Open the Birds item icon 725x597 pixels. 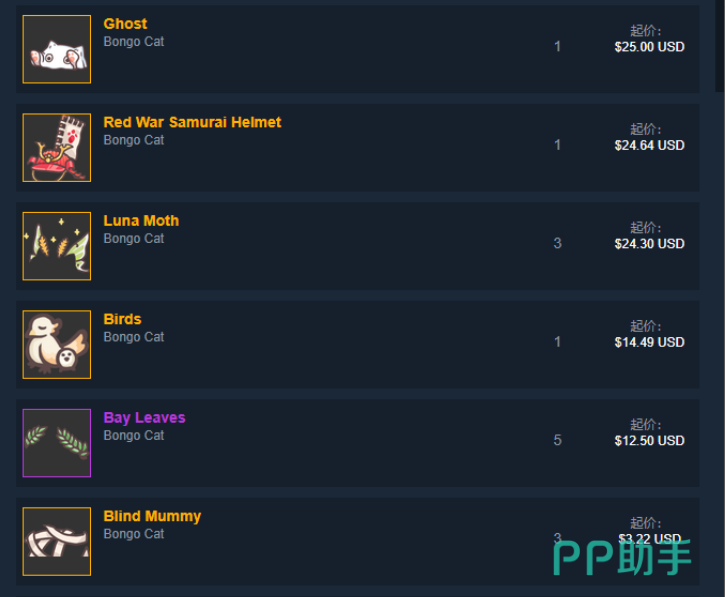(56, 345)
